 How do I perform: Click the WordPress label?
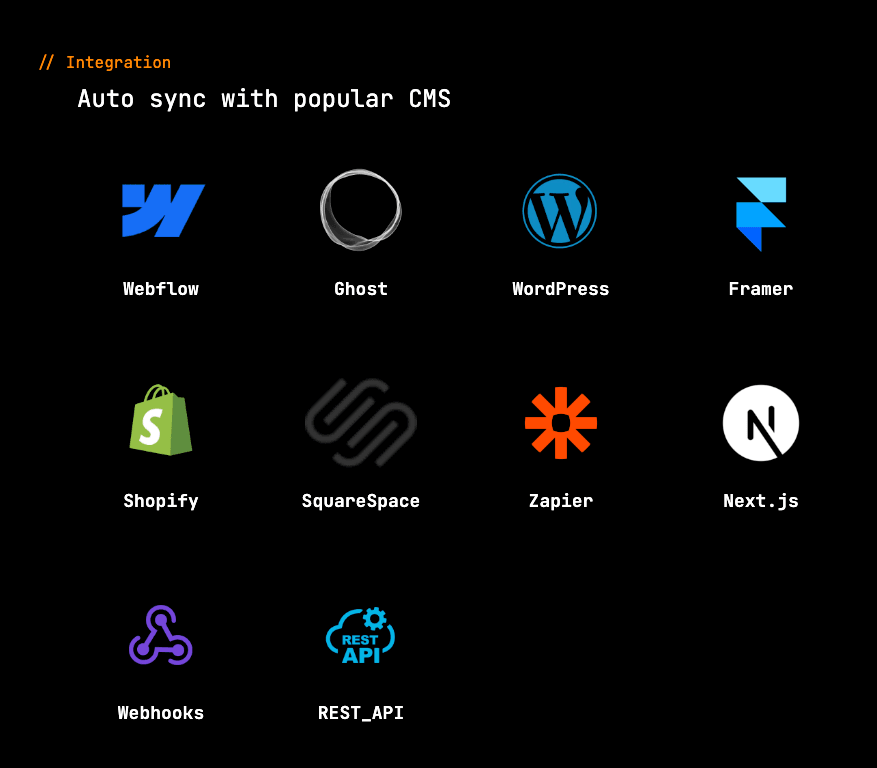[x=561, y=289]
